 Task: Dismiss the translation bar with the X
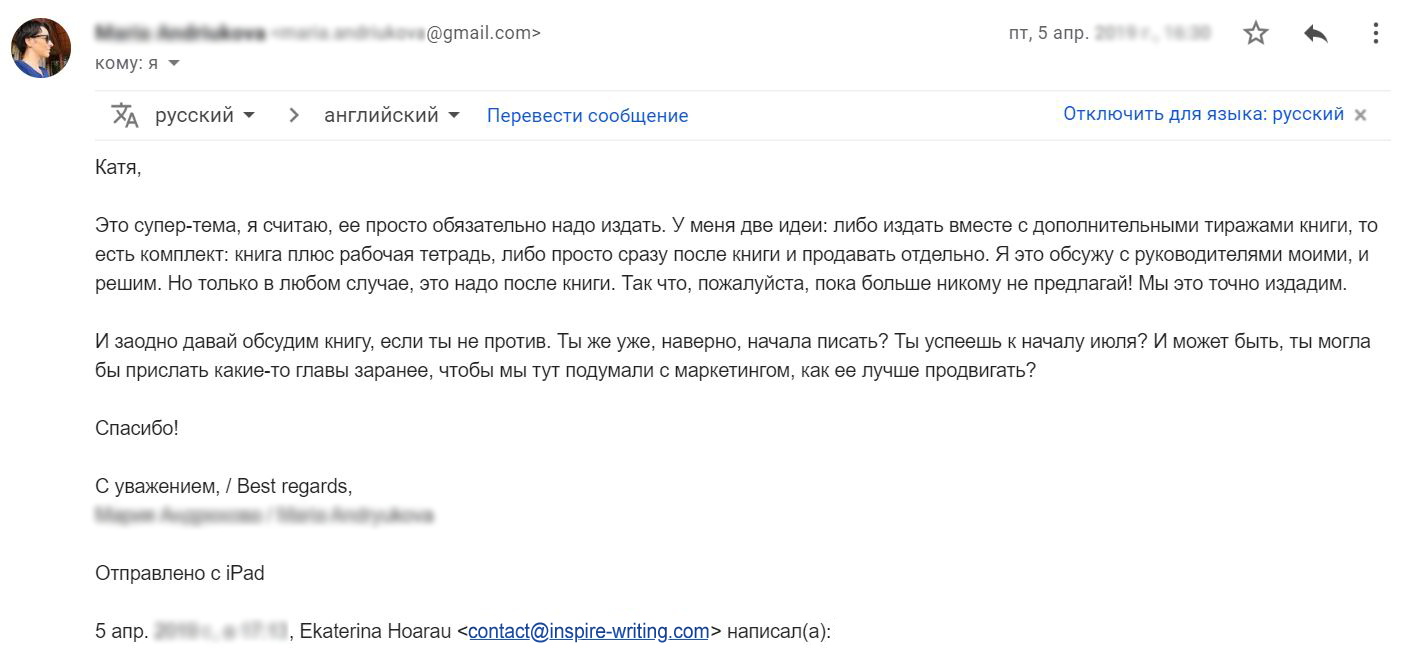(1360, 115)
